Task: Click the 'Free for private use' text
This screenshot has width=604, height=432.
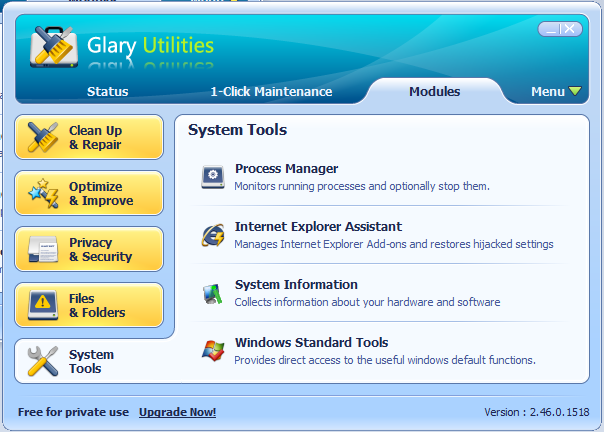Action: pyautogui.click(x=73, y=412)
